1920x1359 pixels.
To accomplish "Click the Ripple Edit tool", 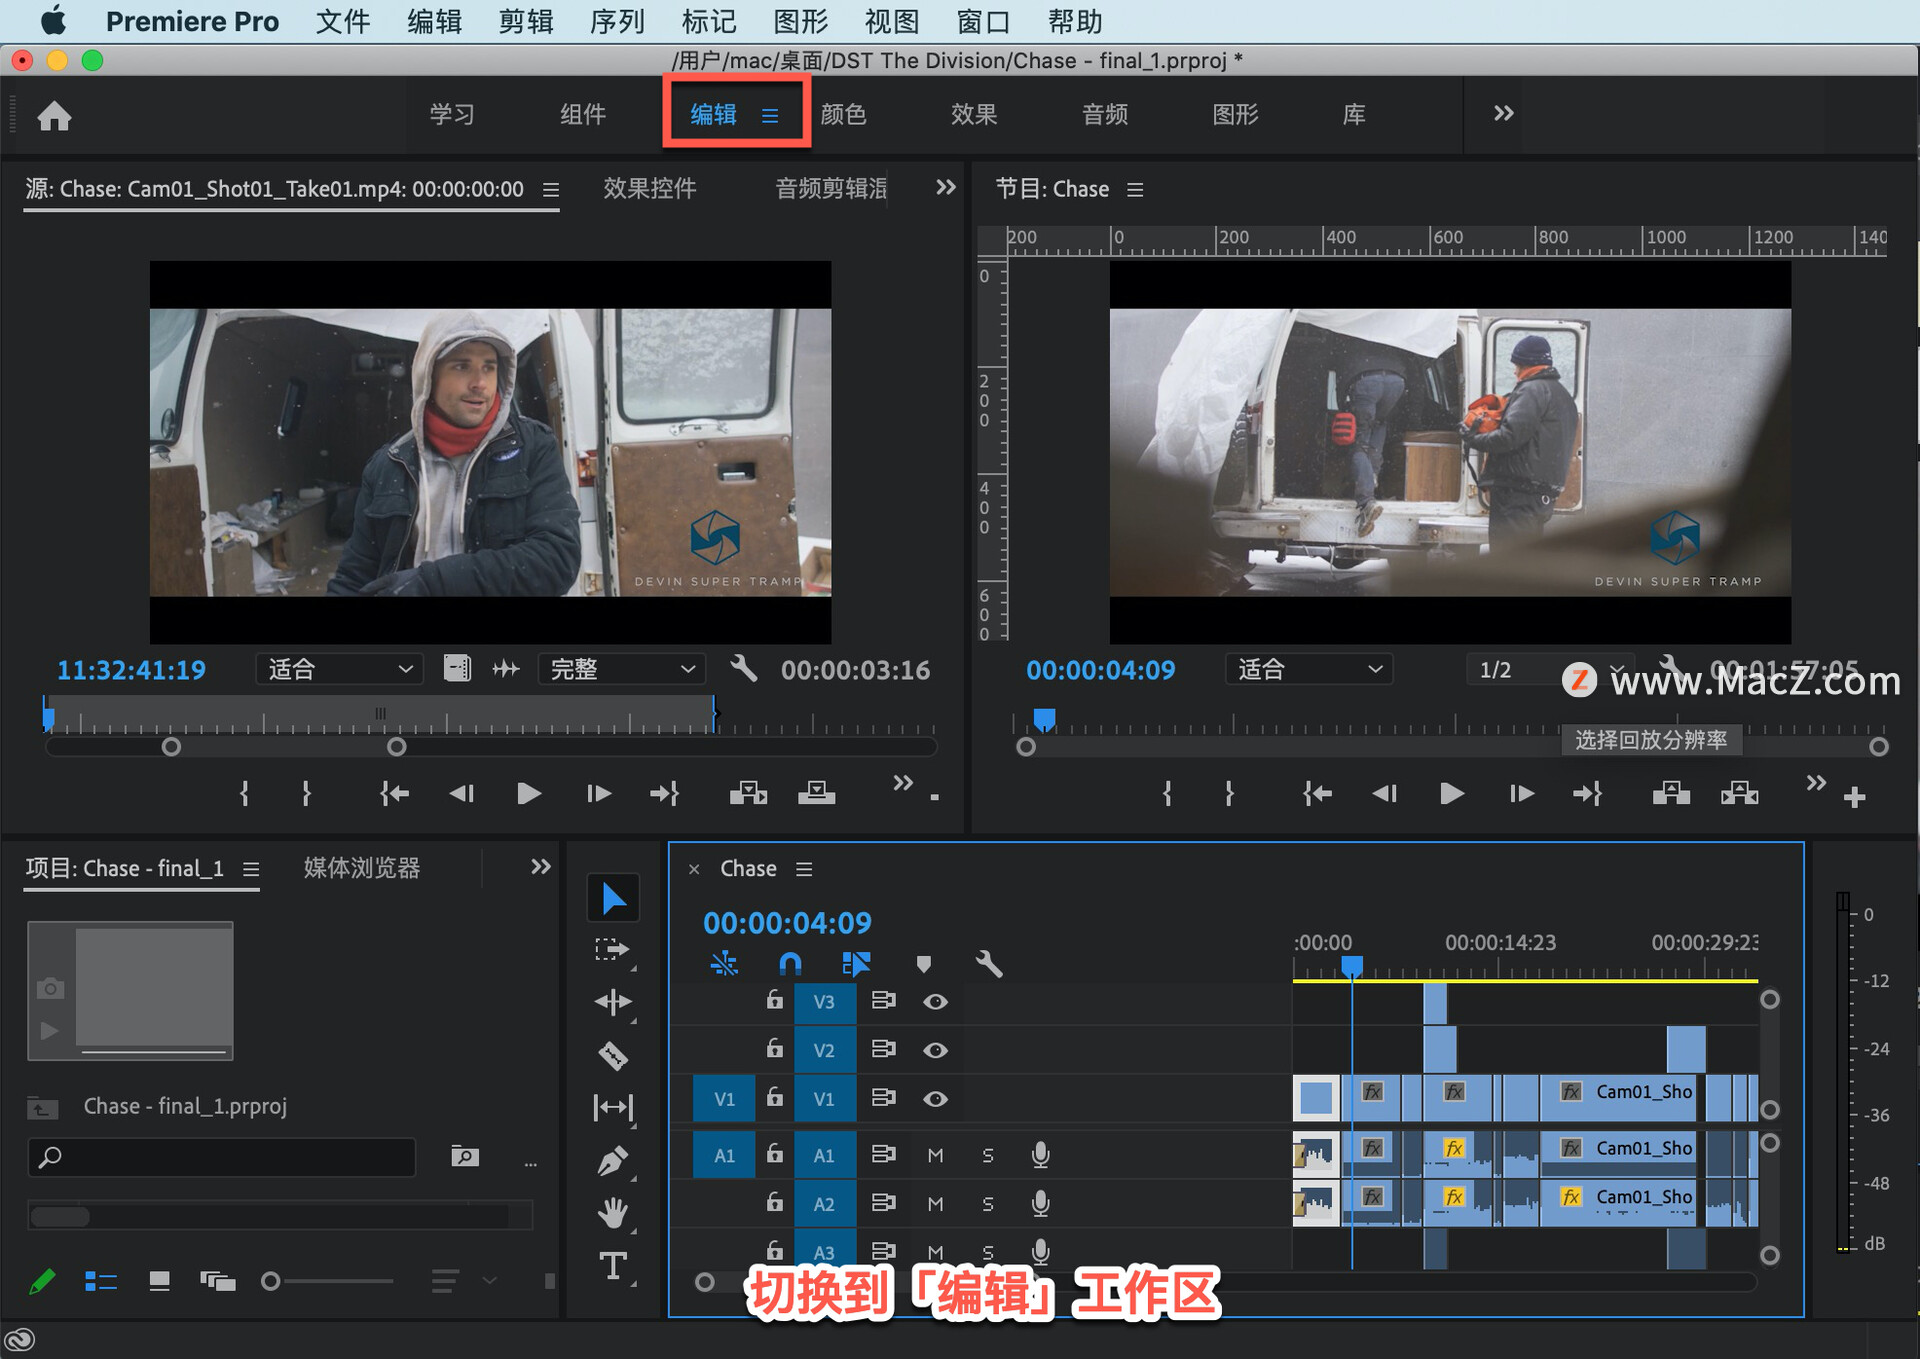I will tap(612, 1002).
